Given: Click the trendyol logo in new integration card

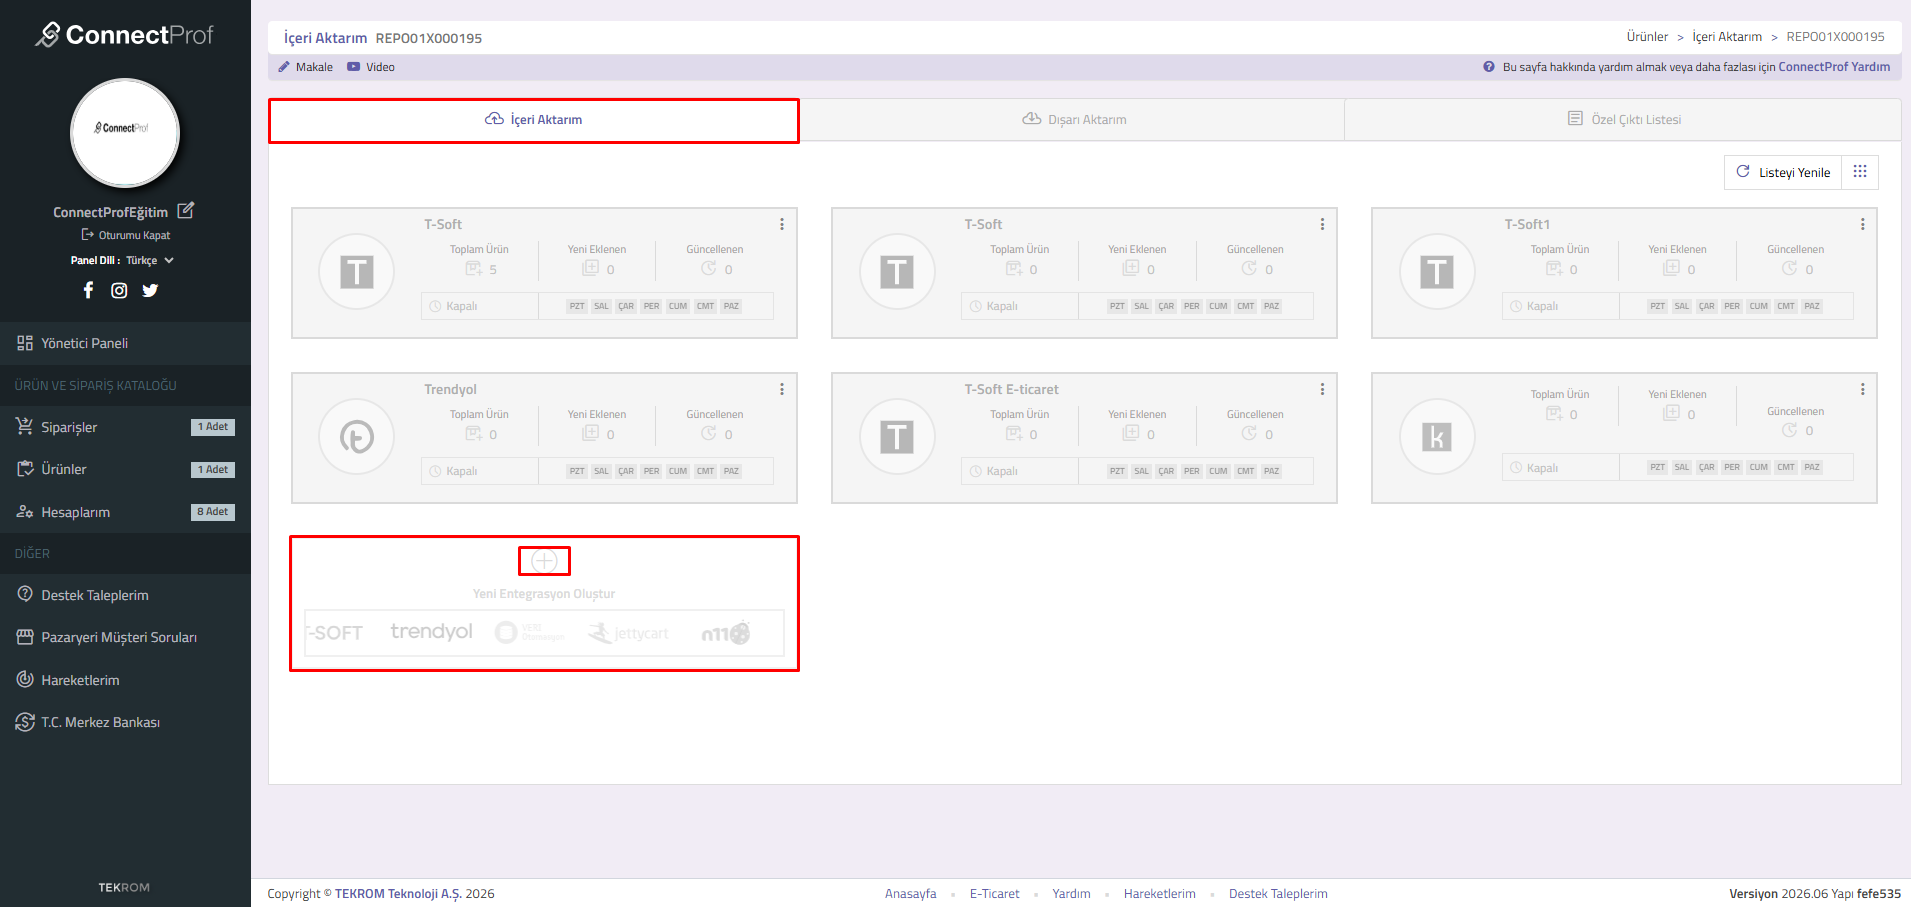Looking at the screenshot, I should (x=431, y=632).
